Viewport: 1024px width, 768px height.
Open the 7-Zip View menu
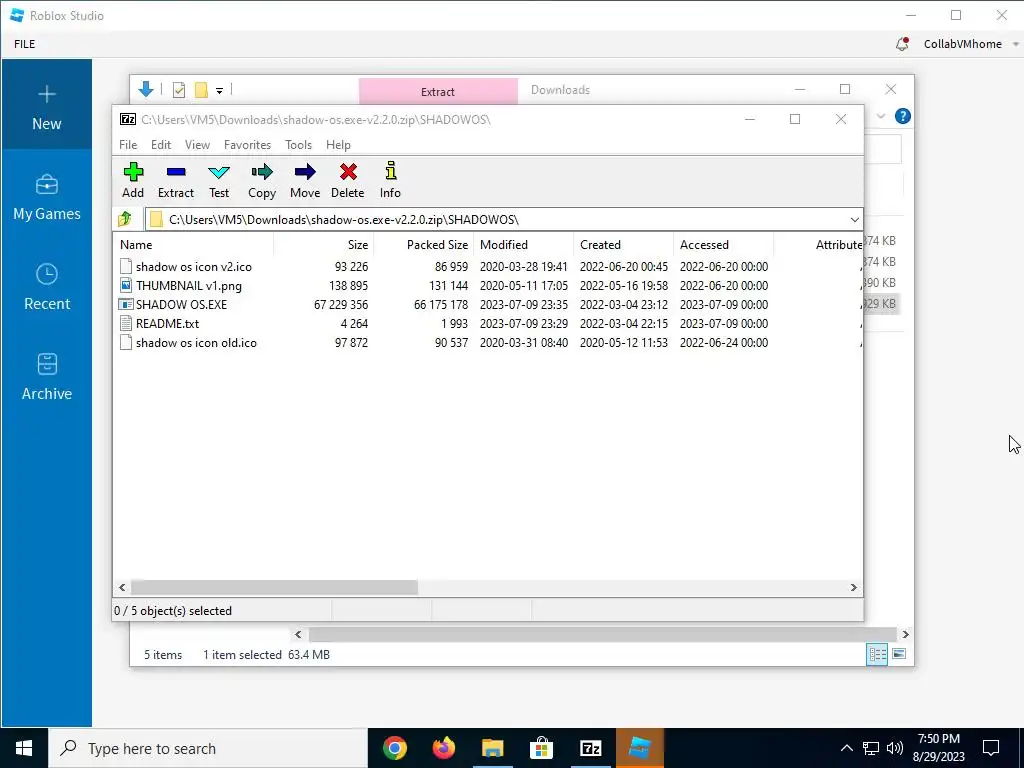point(197,145)
